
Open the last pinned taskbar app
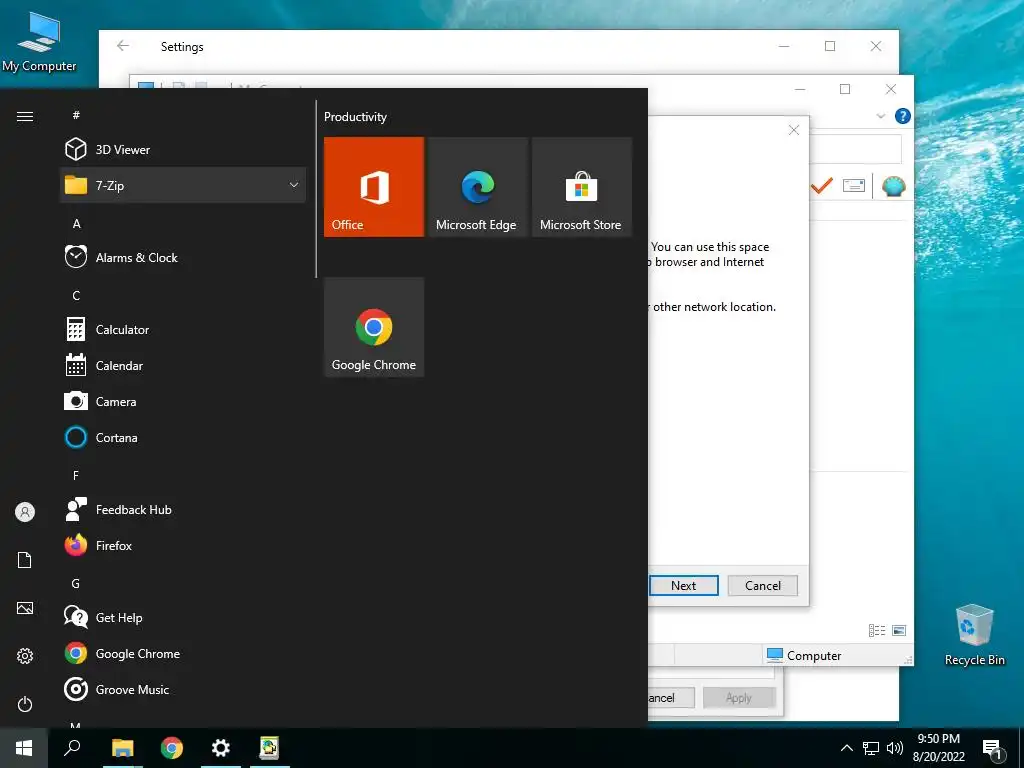click(x=269, y=748)
